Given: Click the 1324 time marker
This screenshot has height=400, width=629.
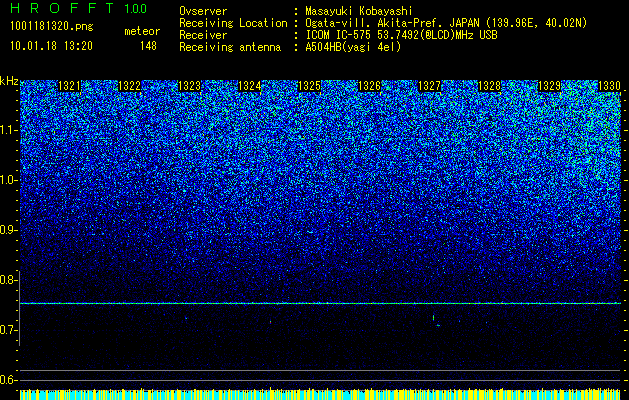Looking at the screenshot, I should pos(250,86).
